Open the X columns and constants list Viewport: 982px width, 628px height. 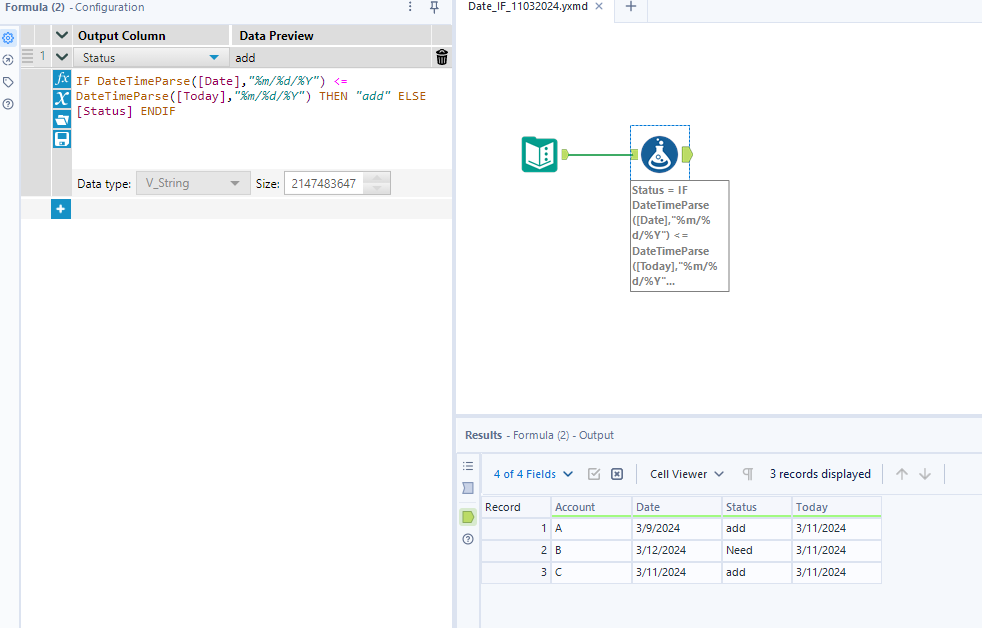point(62,98)
